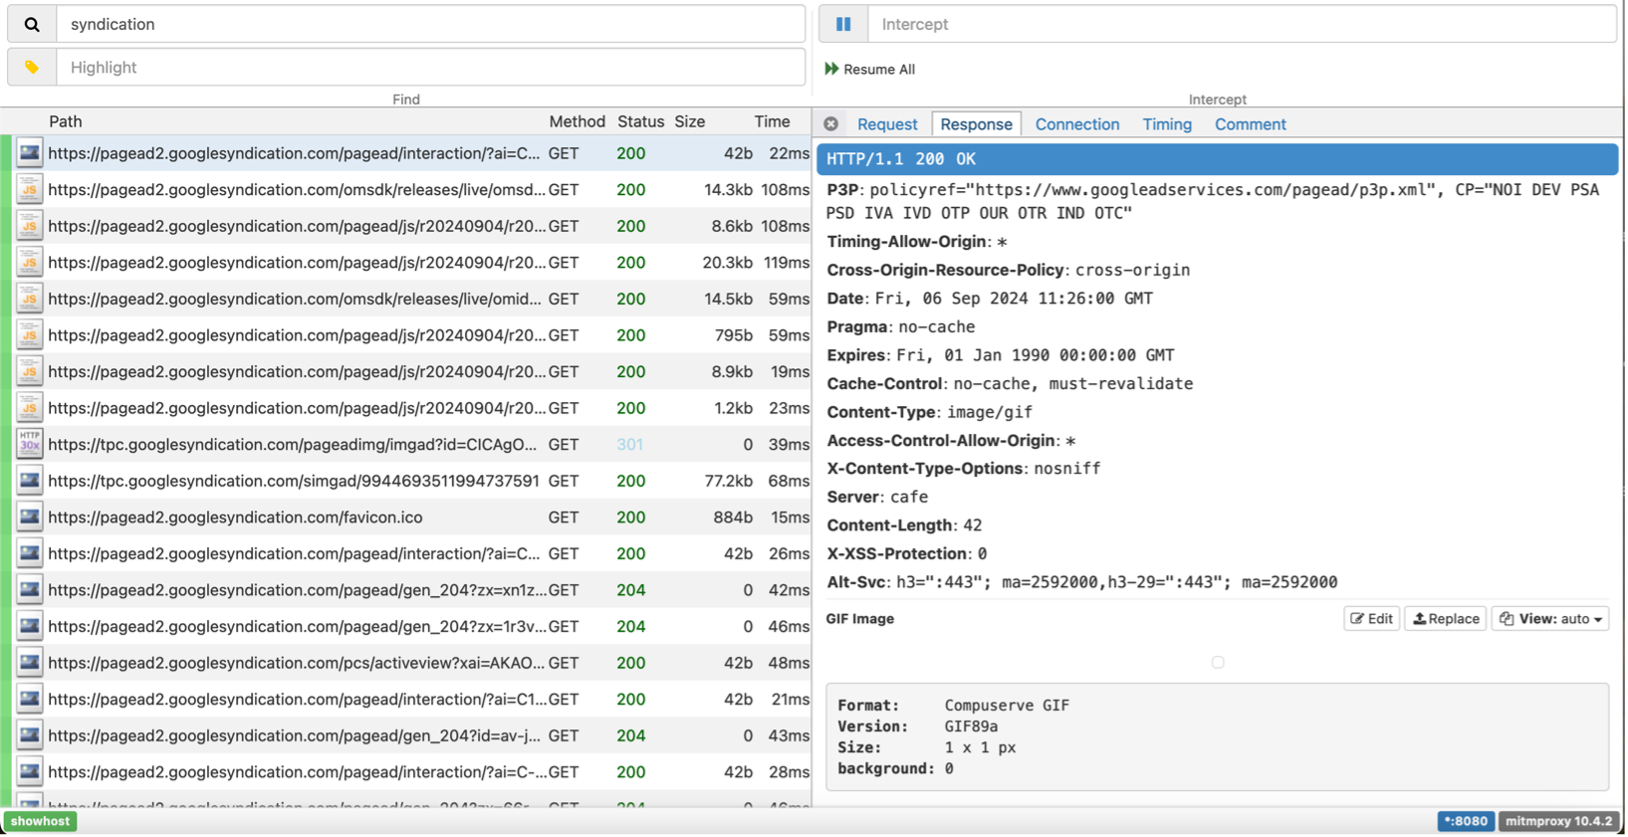Click the HTTP 30x redirect flow icon
This screenshot has height=837, width=1628.
(x=29, y=444)
